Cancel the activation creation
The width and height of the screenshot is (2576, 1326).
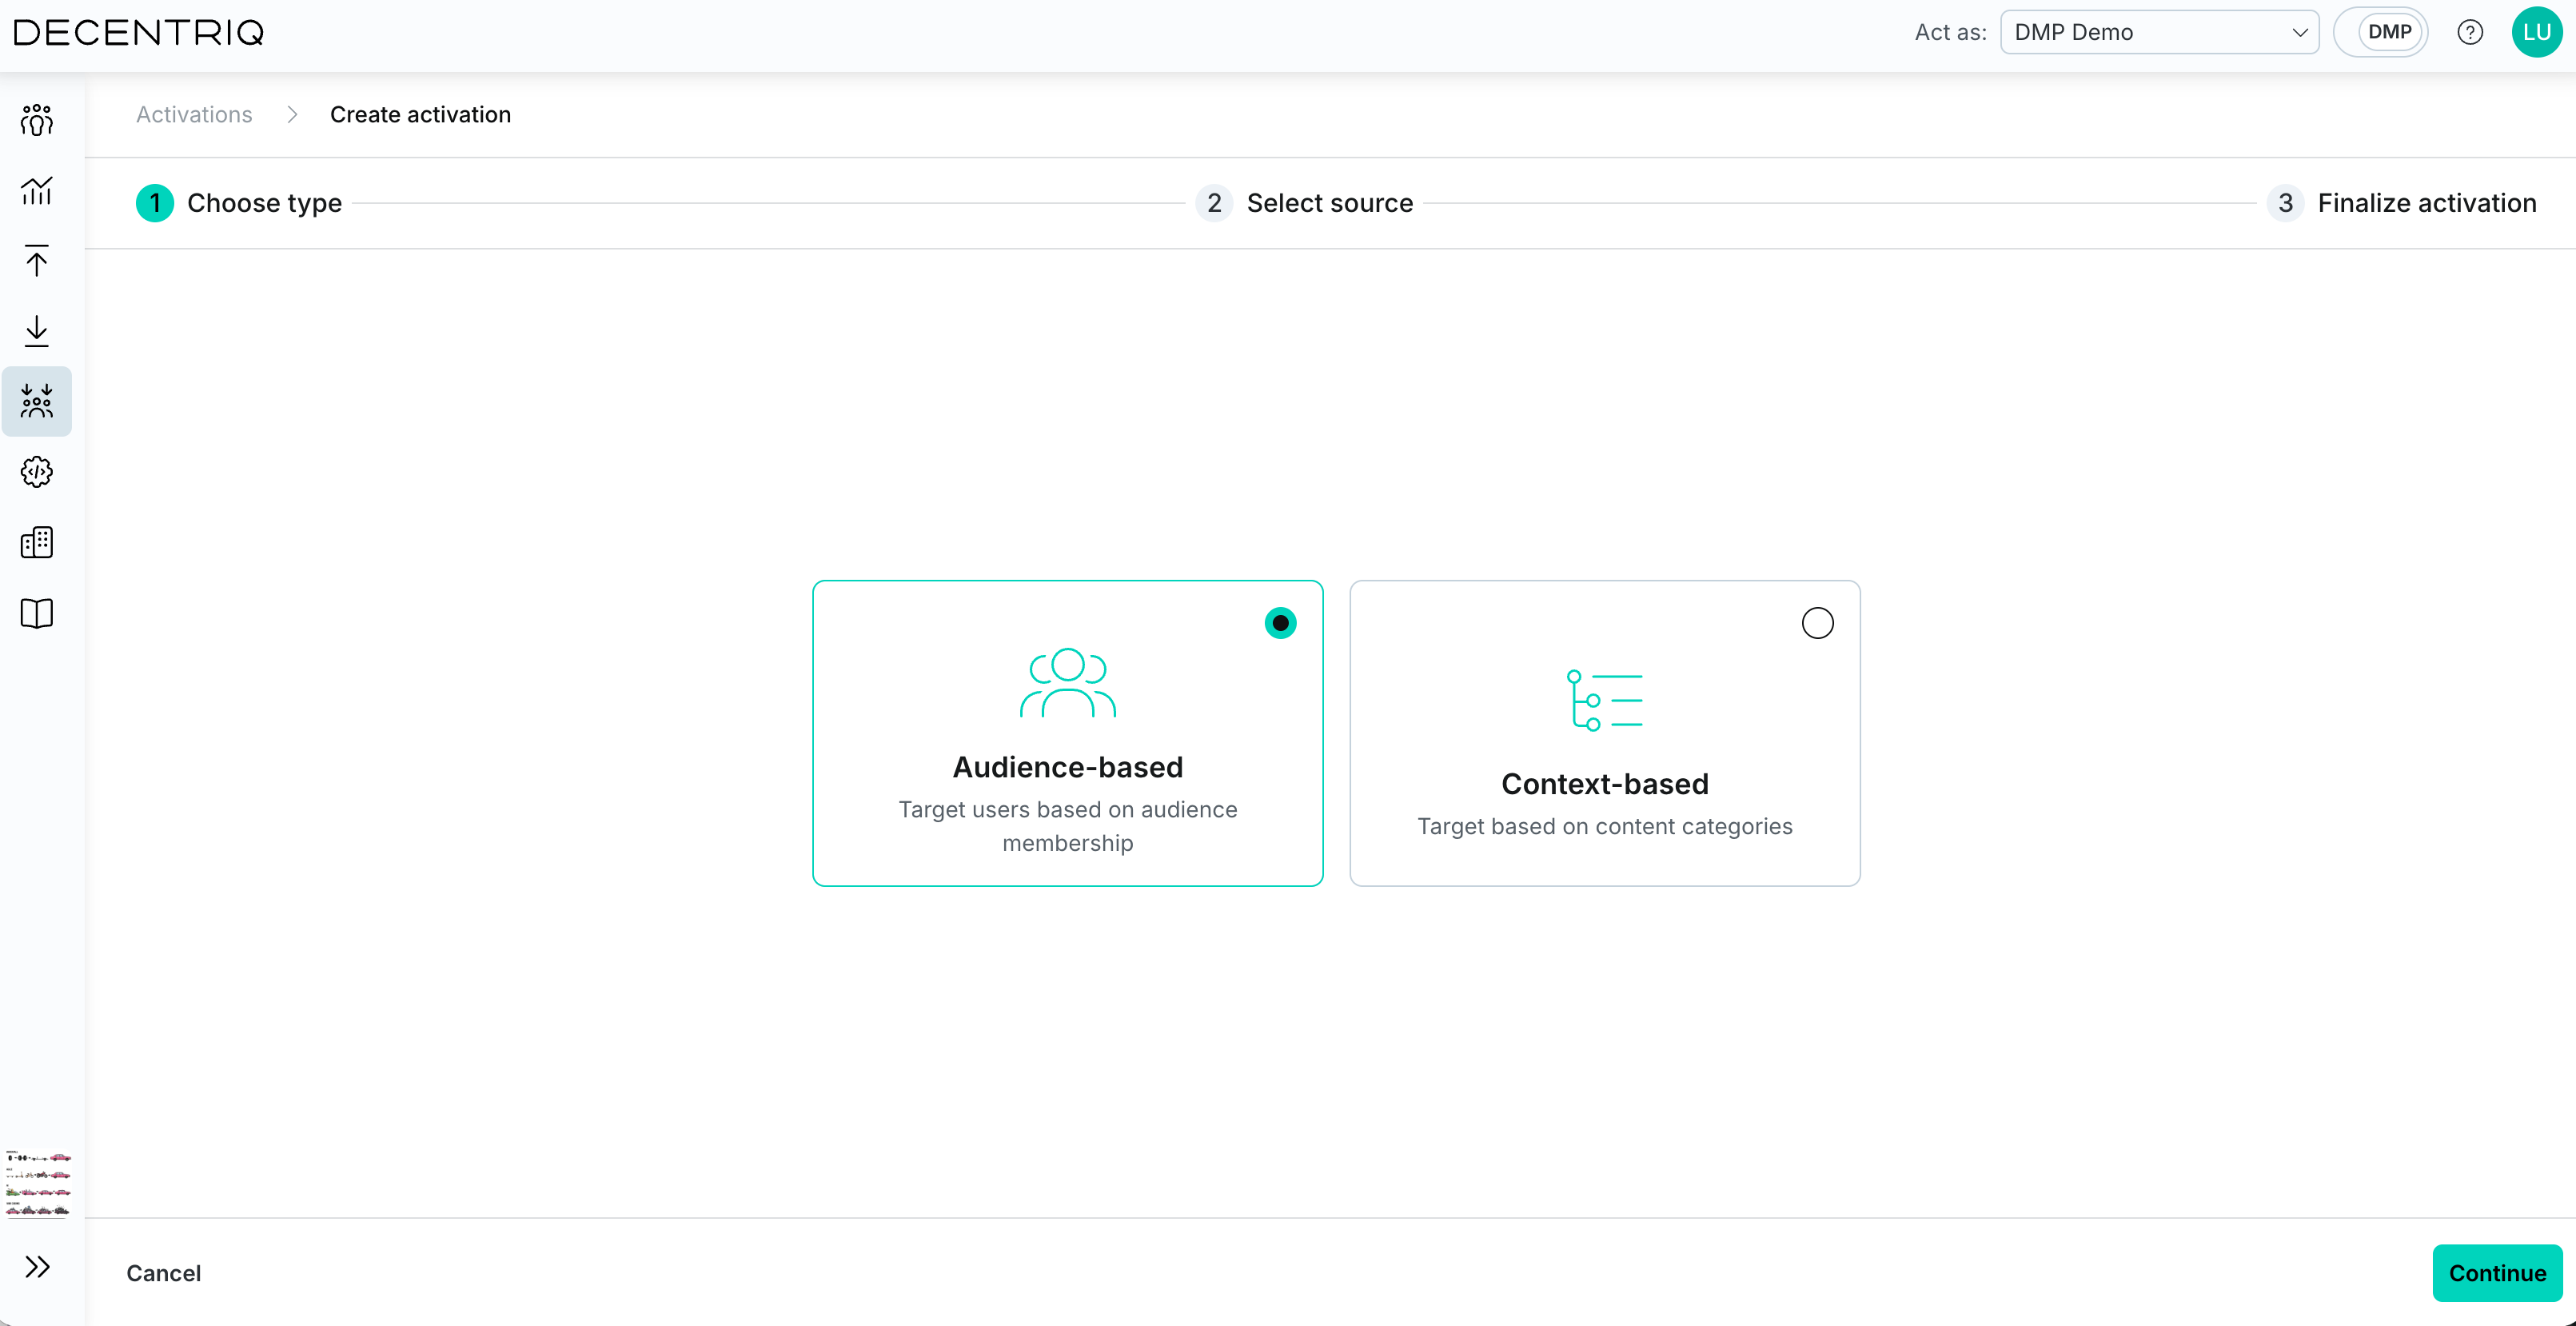164,1273
